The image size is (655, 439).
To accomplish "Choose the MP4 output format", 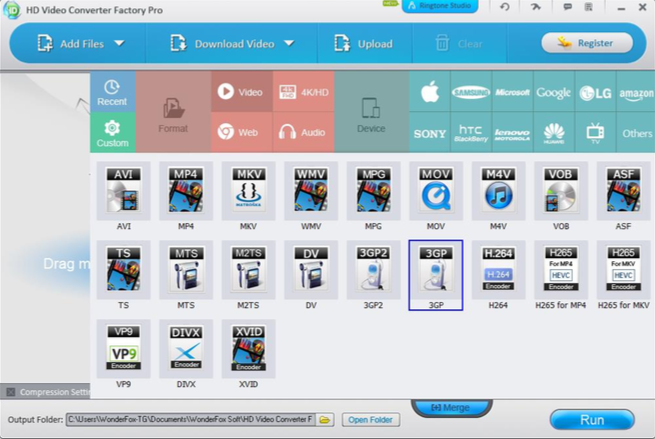I will [186, 190].
